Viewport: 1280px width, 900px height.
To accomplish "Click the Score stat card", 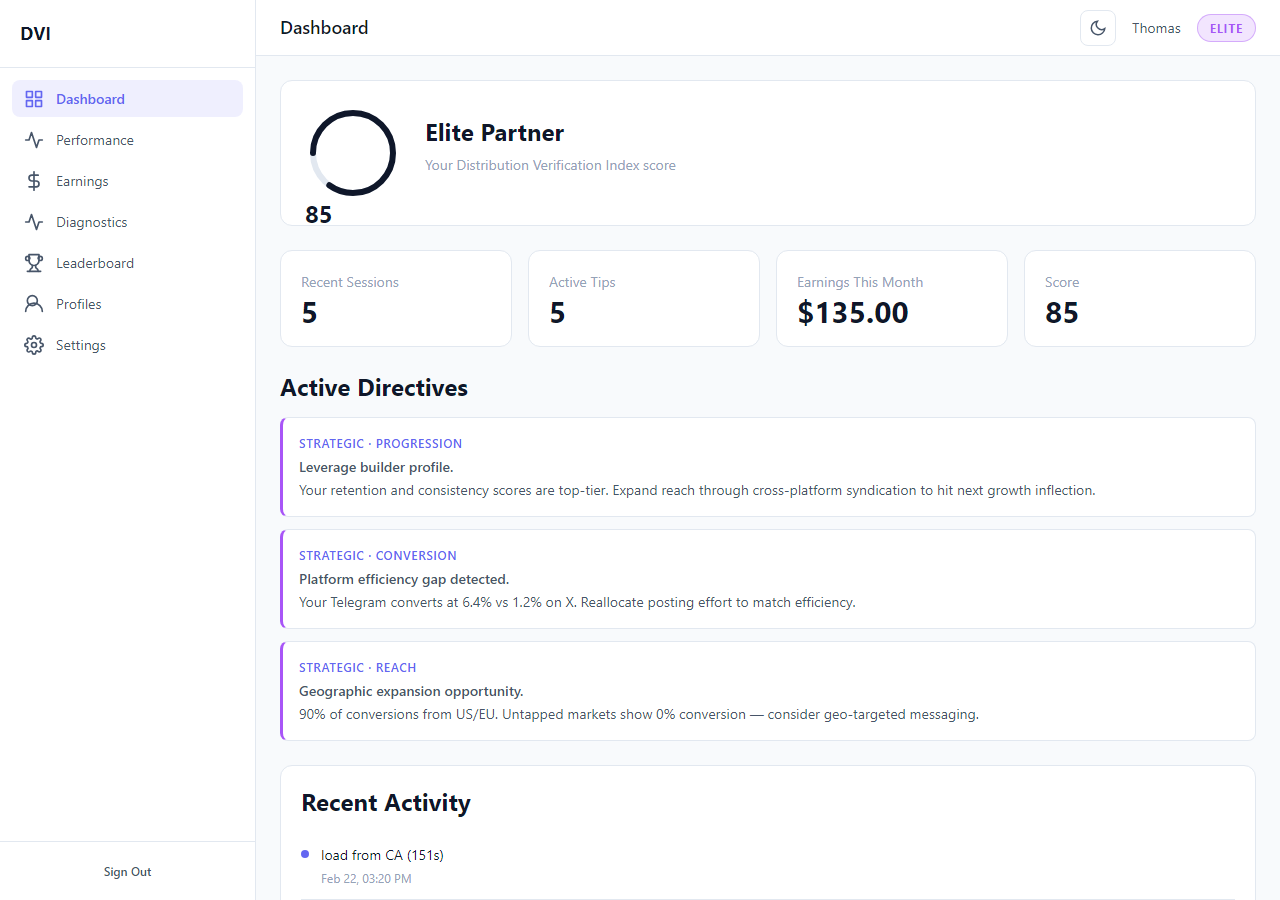I will pyautogui.click(x=1140, y=298).
